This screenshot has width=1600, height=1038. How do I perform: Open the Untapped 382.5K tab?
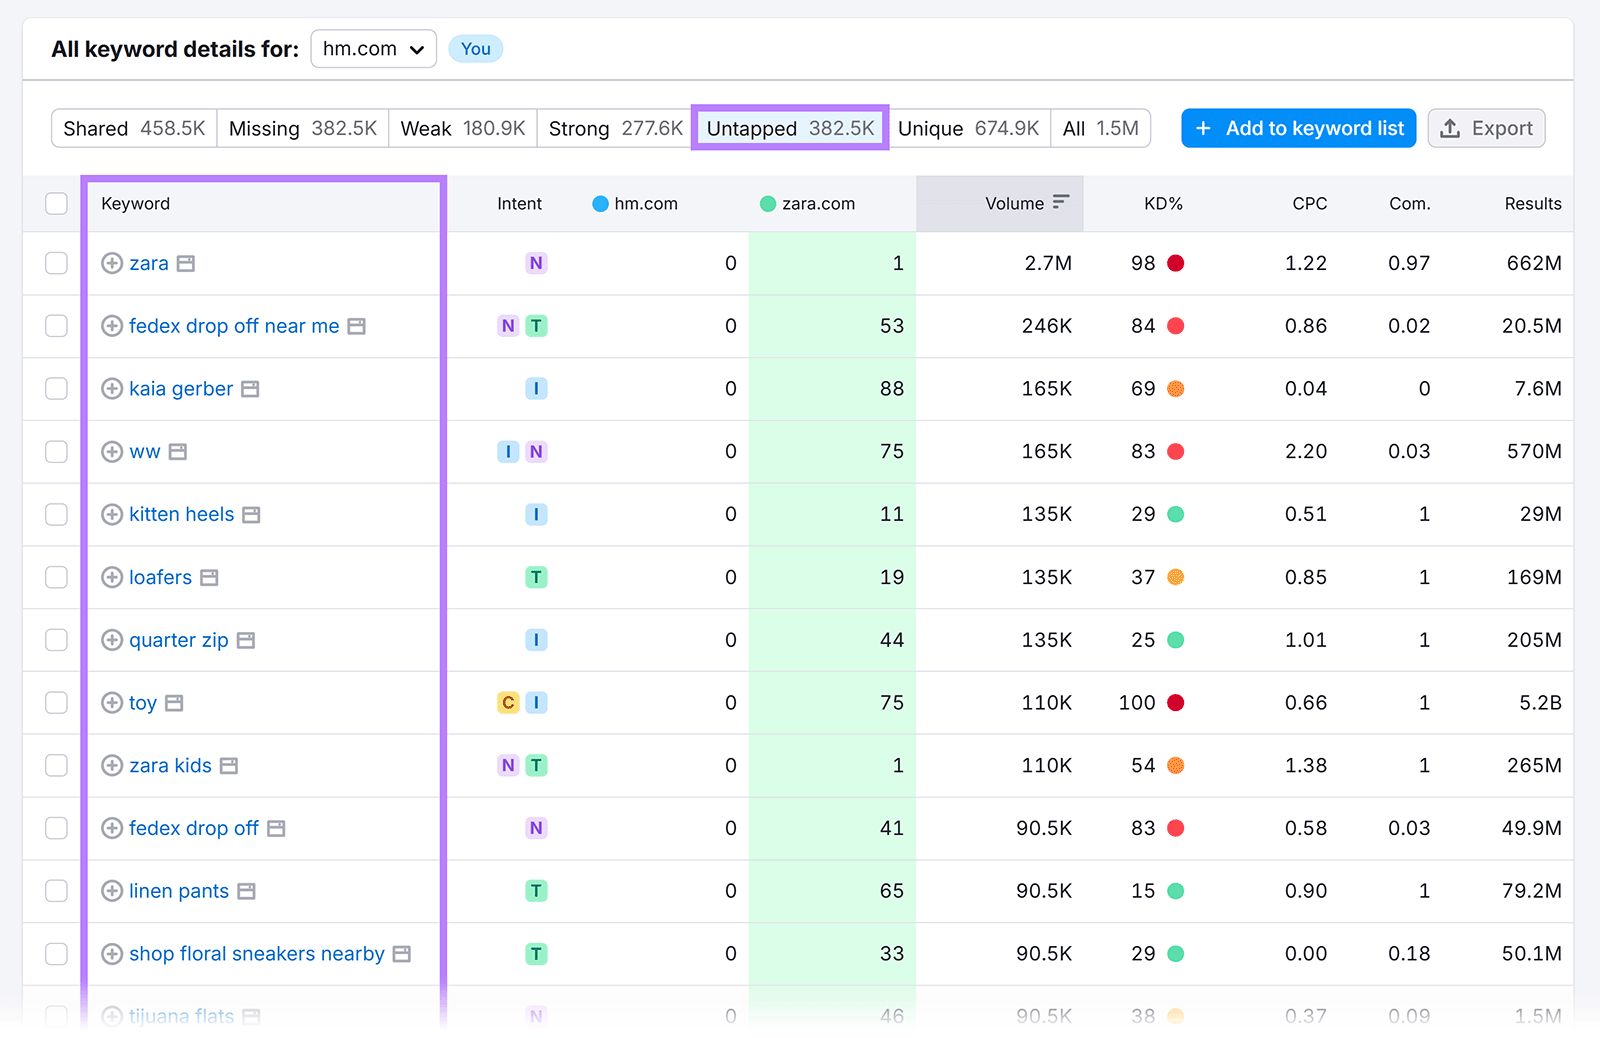(790, 129)
